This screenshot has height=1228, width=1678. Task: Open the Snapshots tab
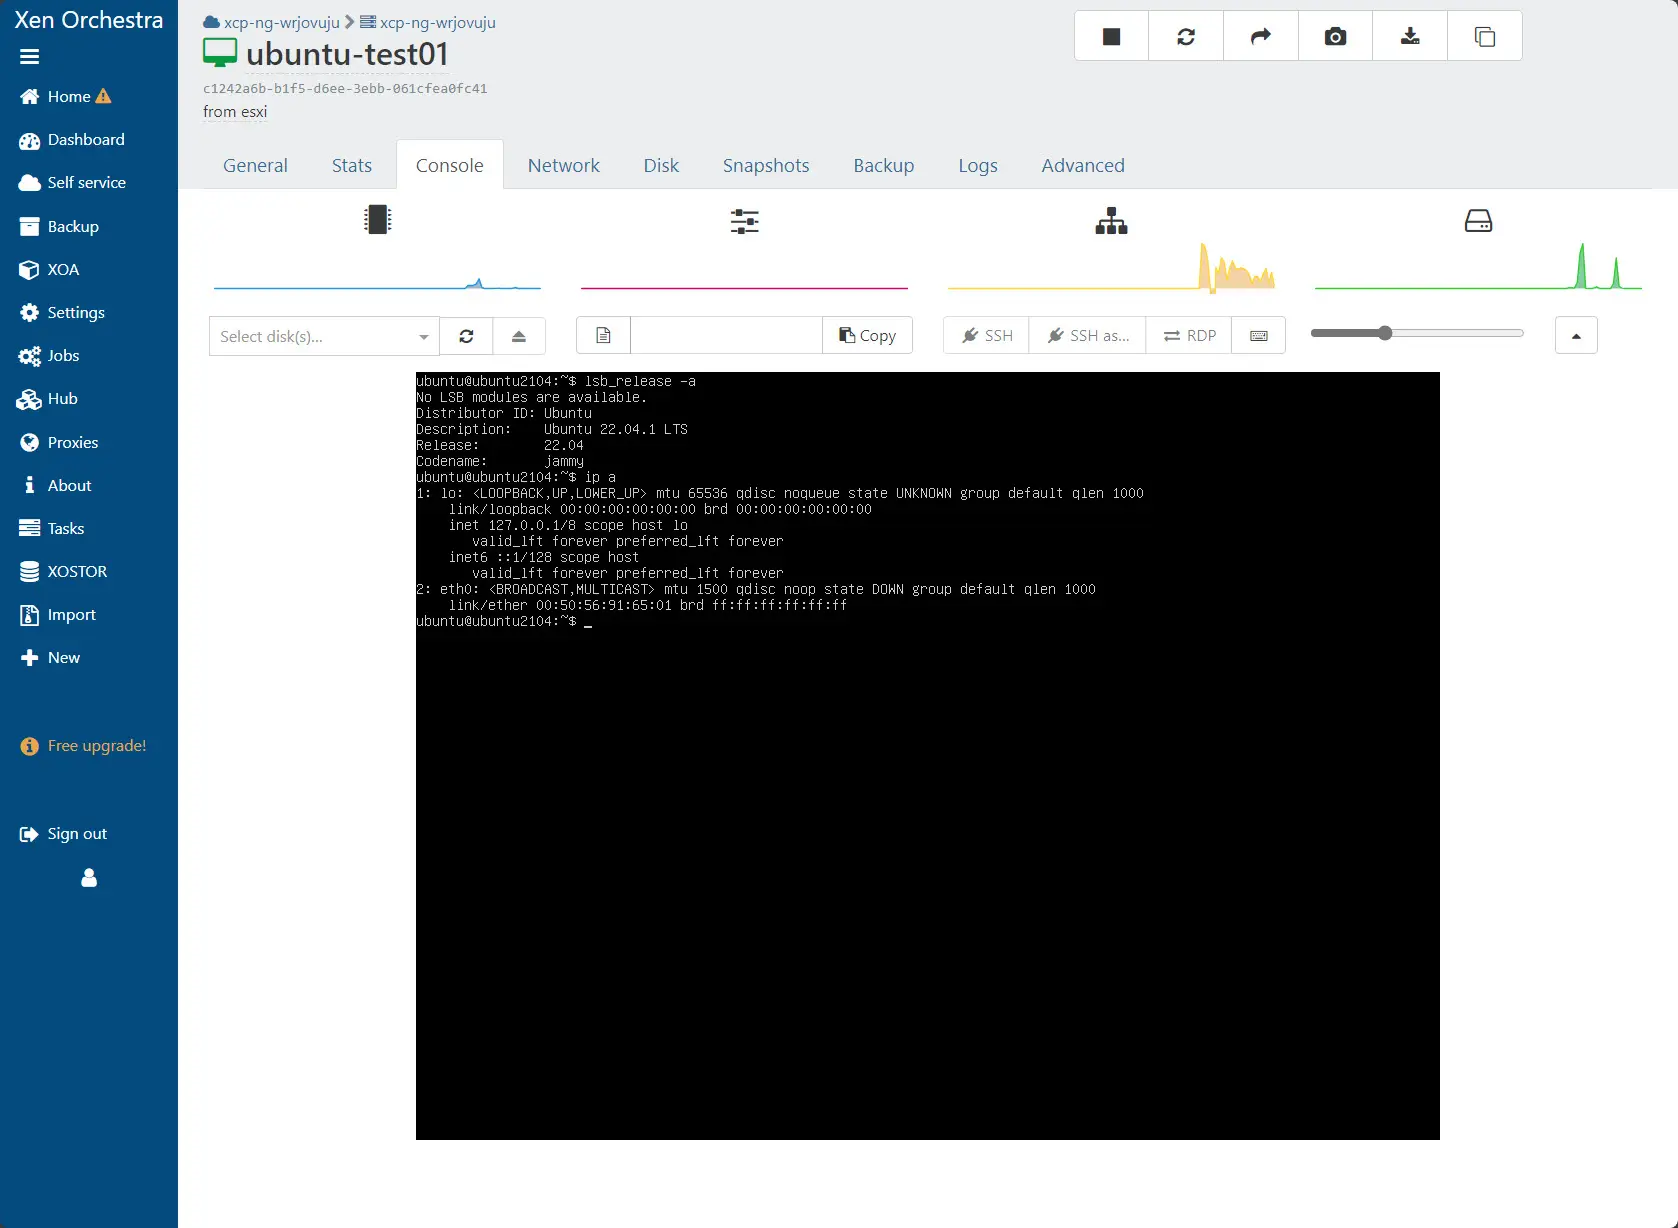point(766,165)
